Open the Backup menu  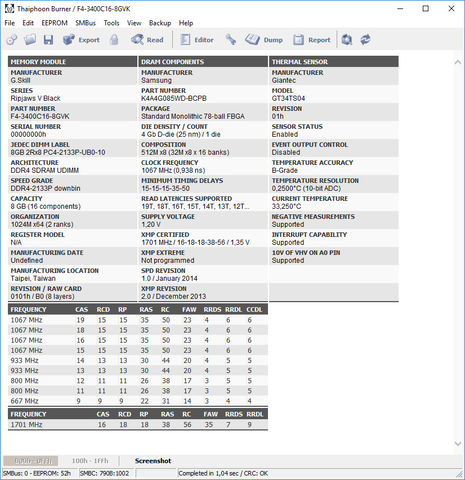tap(160, 23)
